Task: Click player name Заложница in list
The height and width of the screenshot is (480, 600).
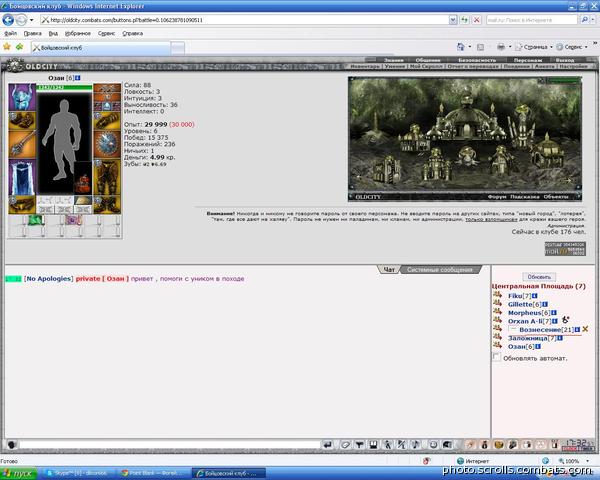Action: pyautogui.click(x=528, y=338)
